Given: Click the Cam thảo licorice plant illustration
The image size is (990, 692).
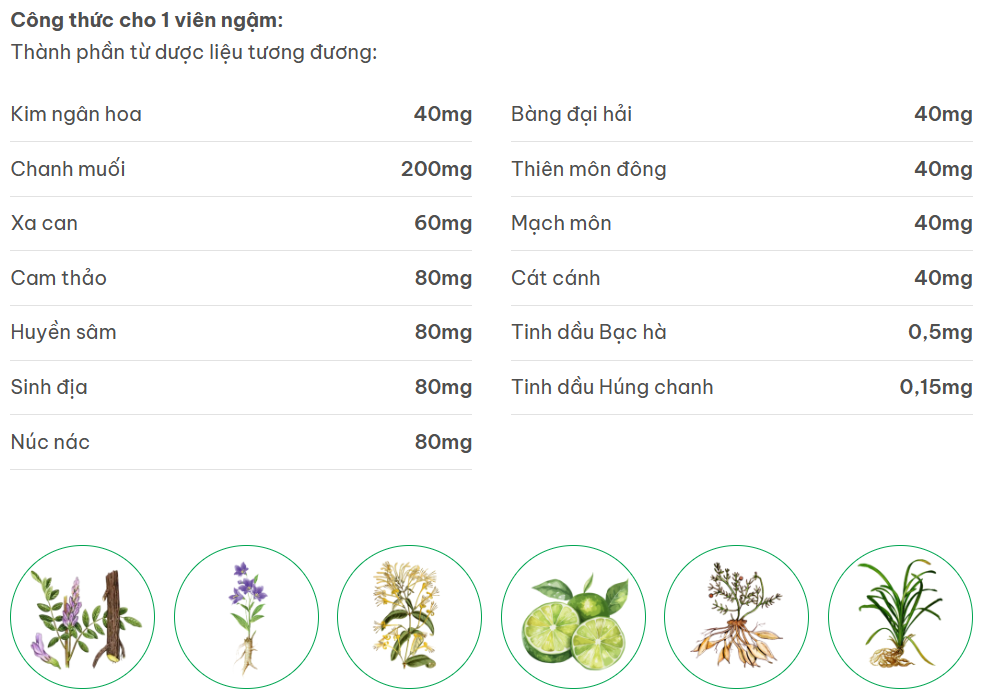Looking at the screenshot, I should [83, 617].
